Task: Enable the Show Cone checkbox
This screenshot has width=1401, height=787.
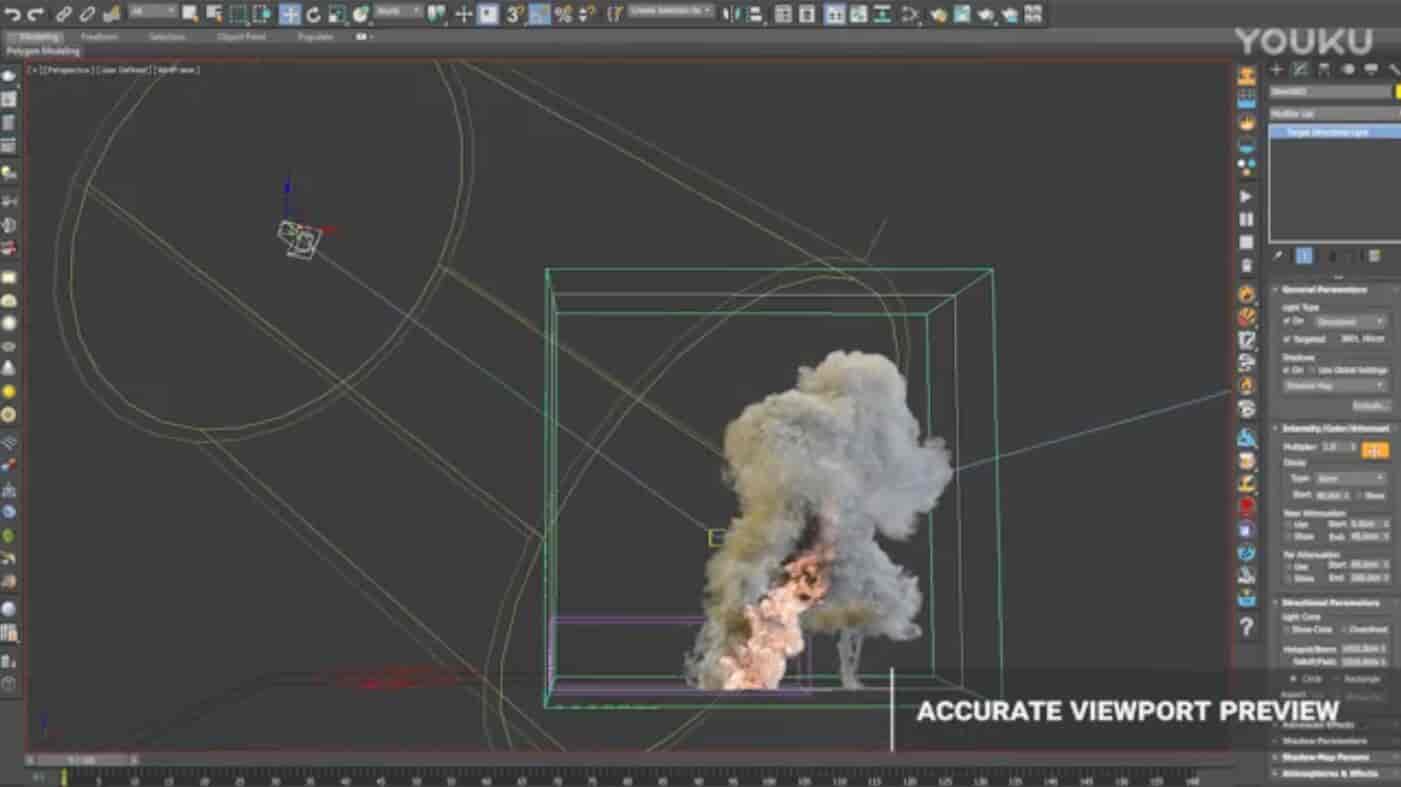Action: (x=1287, y=630)
